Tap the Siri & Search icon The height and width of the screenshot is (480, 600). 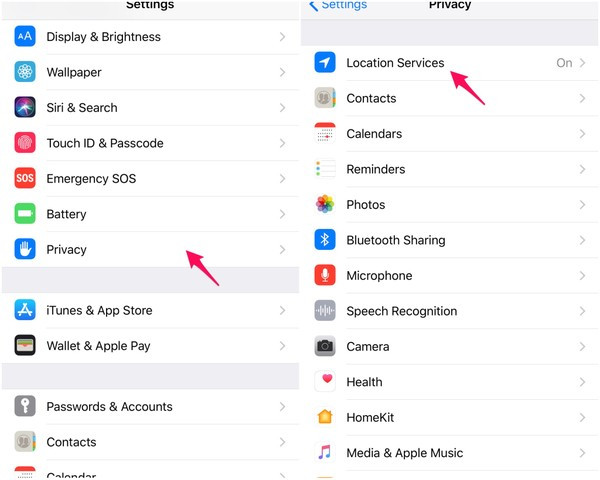click(25, 108)
